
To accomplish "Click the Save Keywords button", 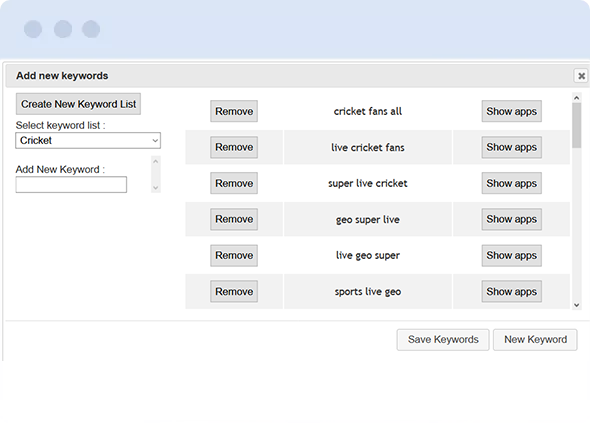I will (443, 340).
